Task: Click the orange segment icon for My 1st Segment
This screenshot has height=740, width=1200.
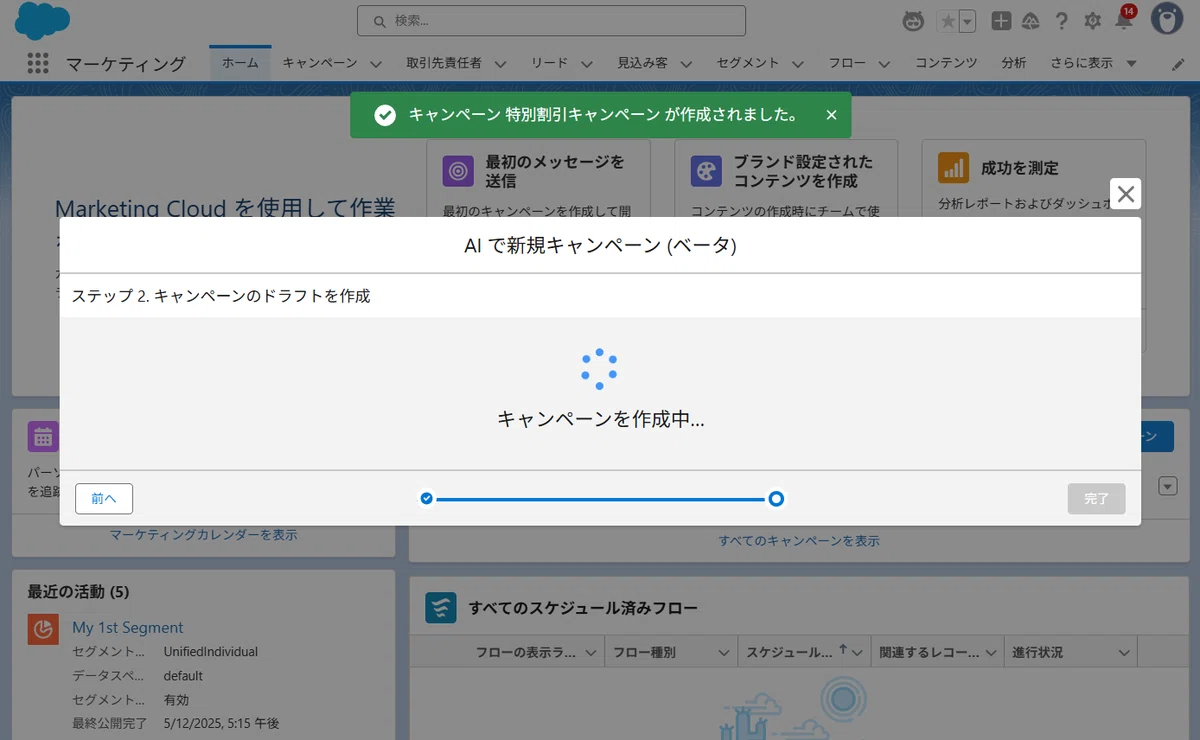Action: coord(43,629)
